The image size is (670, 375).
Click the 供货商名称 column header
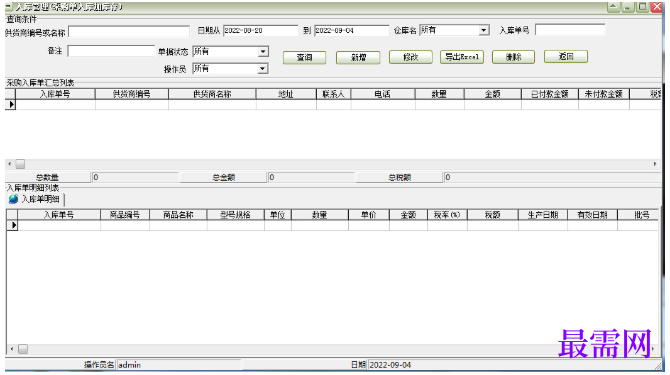tap(212, 94)
